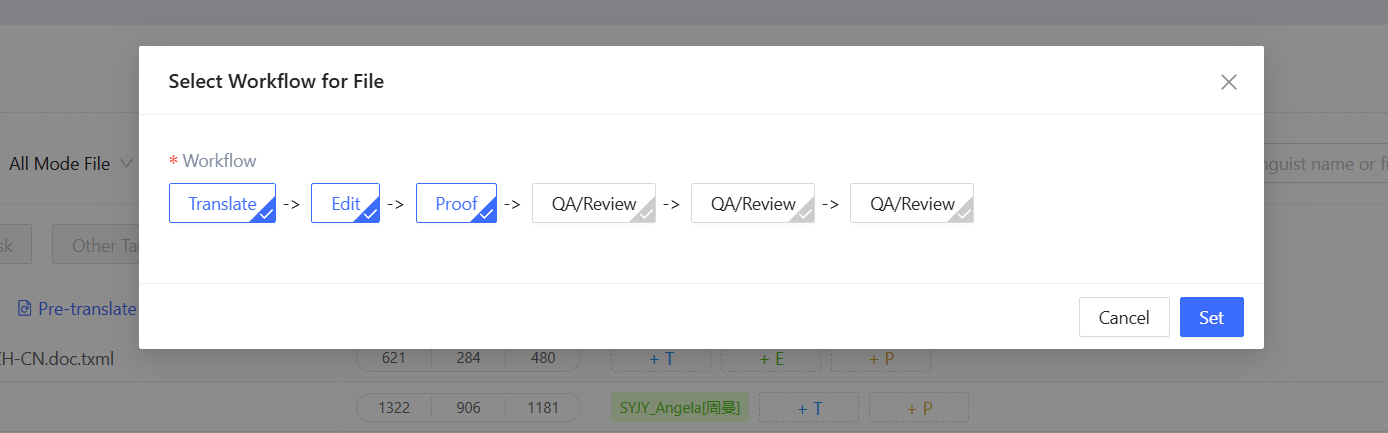Toggle the Proof workflow step

(456, 203)
